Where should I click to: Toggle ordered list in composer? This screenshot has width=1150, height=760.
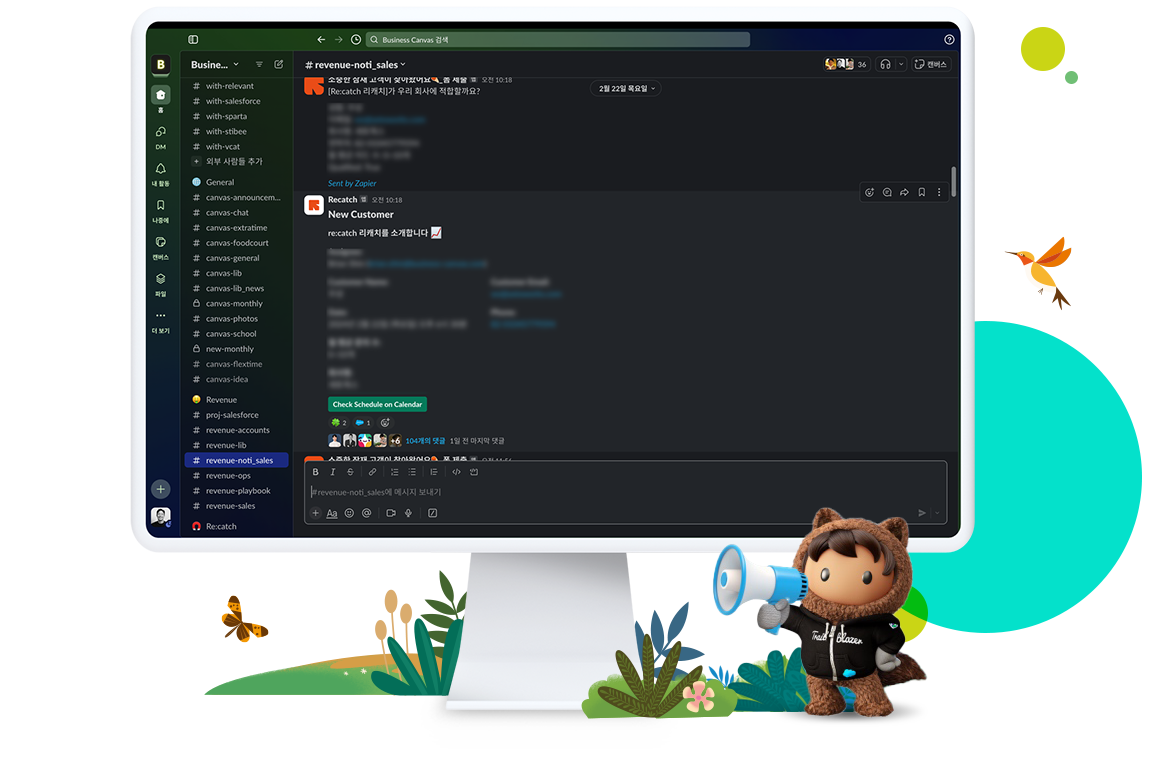(x=395, y=472)
